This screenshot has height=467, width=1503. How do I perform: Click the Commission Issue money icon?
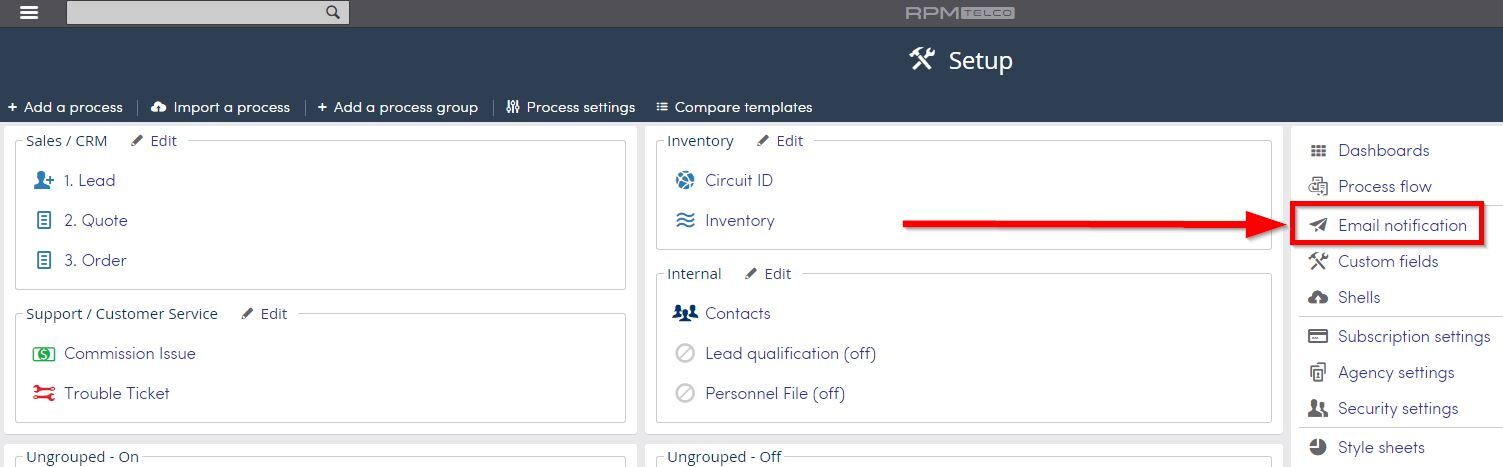44,353
